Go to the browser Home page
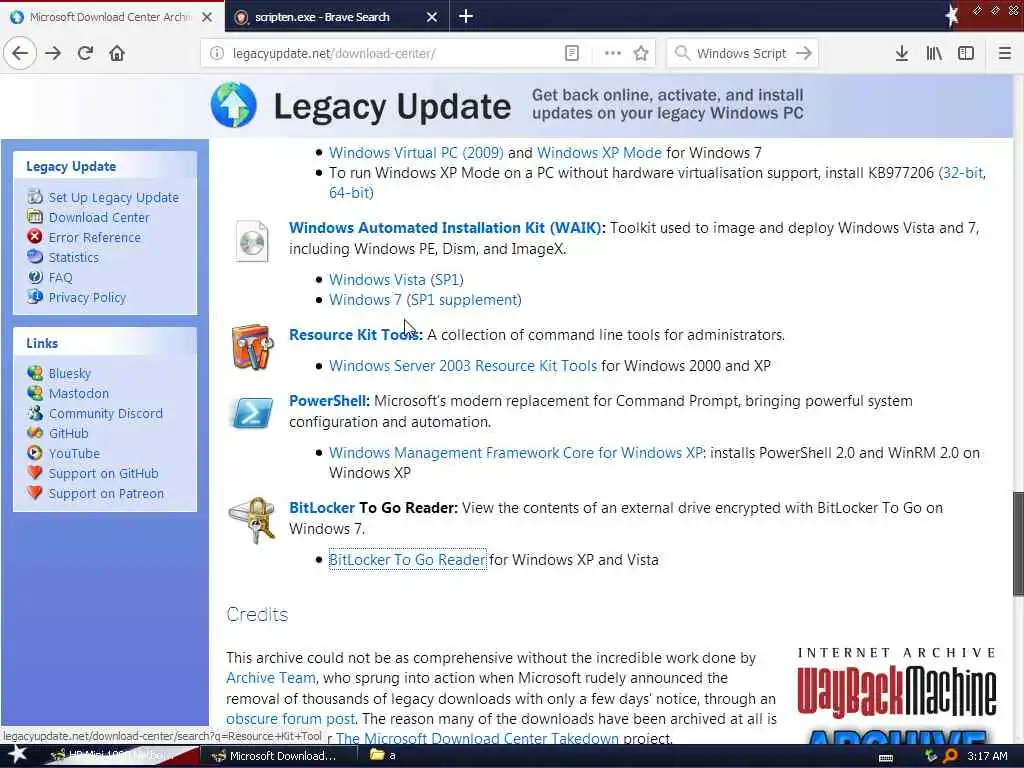The height and width of the screenshot is (768, 1024). [117, 54]
